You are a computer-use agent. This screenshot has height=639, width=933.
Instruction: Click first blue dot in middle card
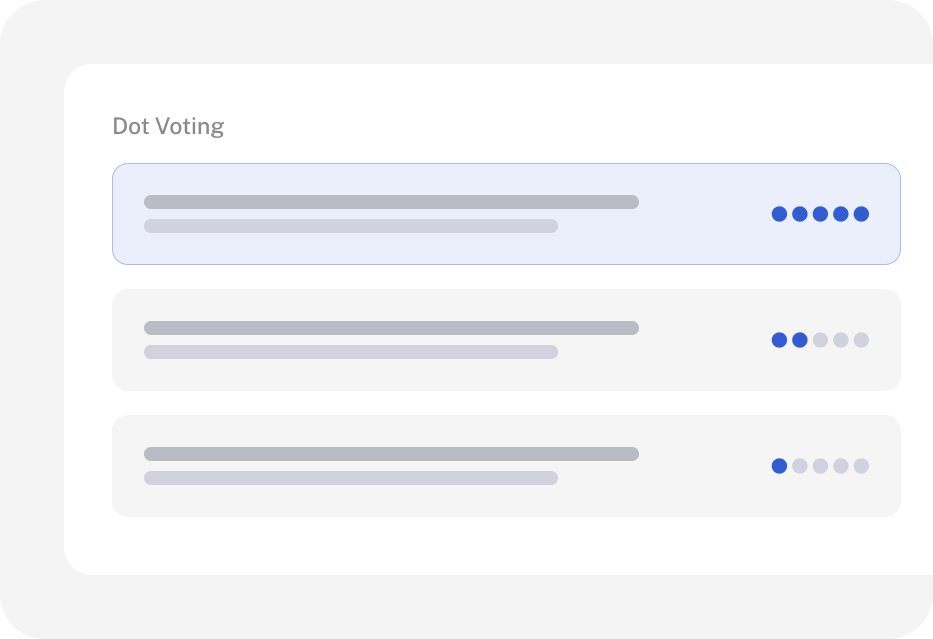click(779, 340)
